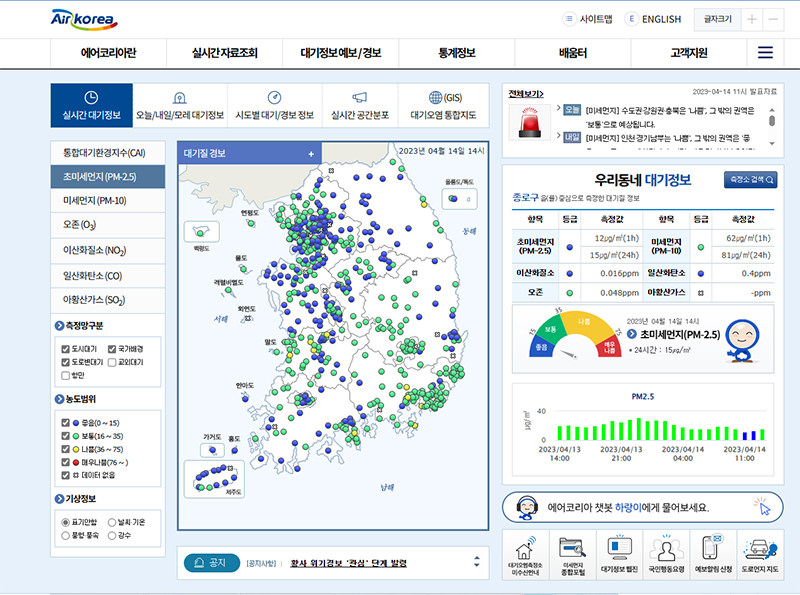Expand the 대기질 경보 panel plus
The height and width of the screenshot is (595, 800).
311,154
